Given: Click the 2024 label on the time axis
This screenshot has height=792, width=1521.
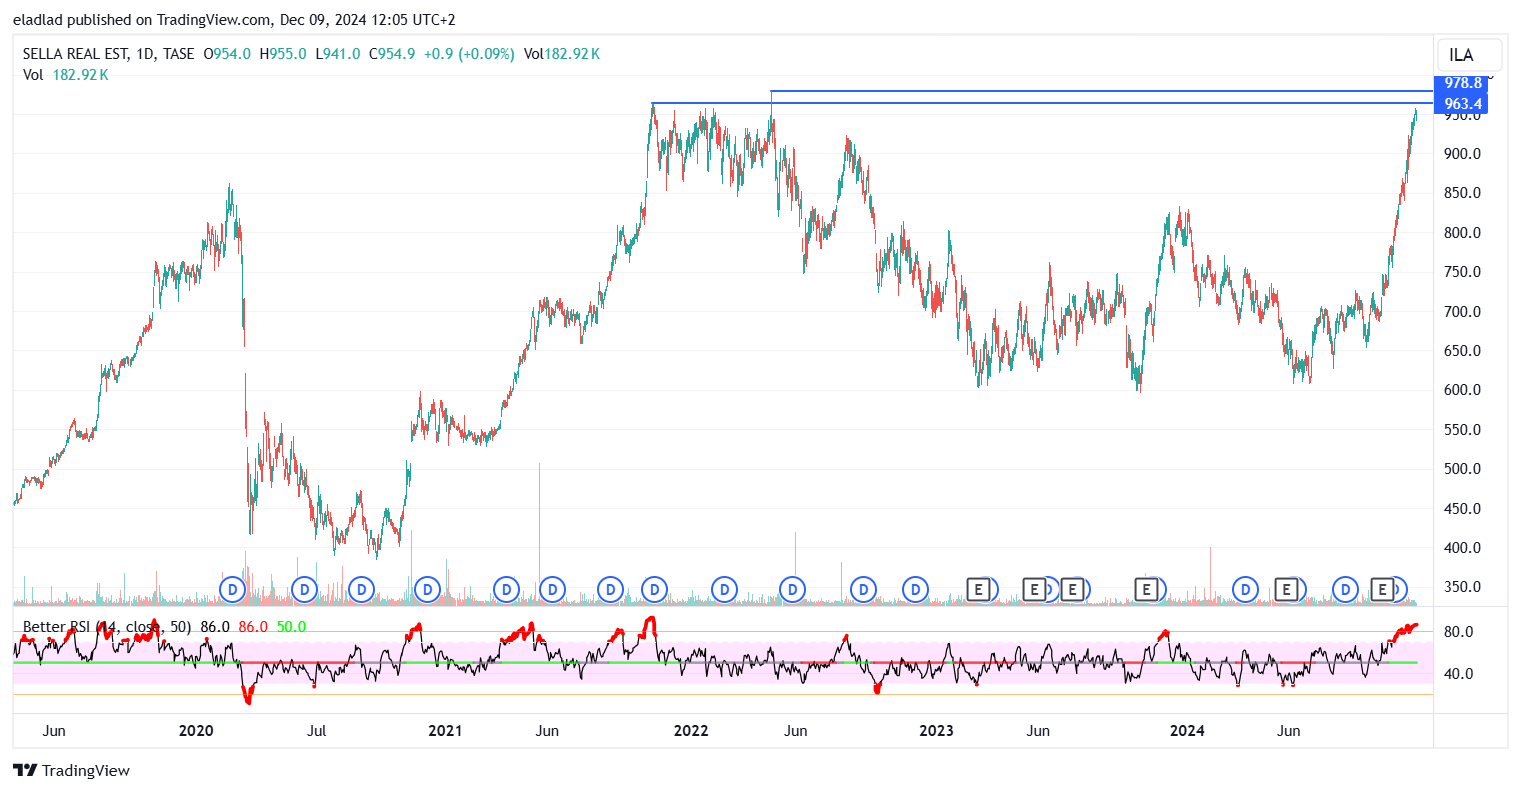Looking at the screenshot, I should coord(1188,731).
